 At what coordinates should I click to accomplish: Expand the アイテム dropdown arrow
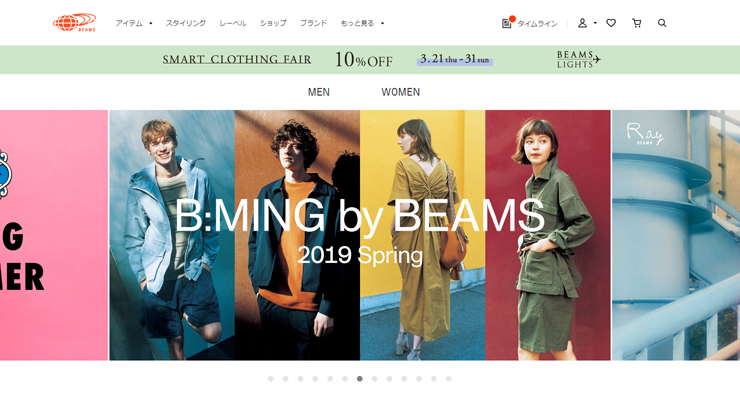click(x=151, y=23)
